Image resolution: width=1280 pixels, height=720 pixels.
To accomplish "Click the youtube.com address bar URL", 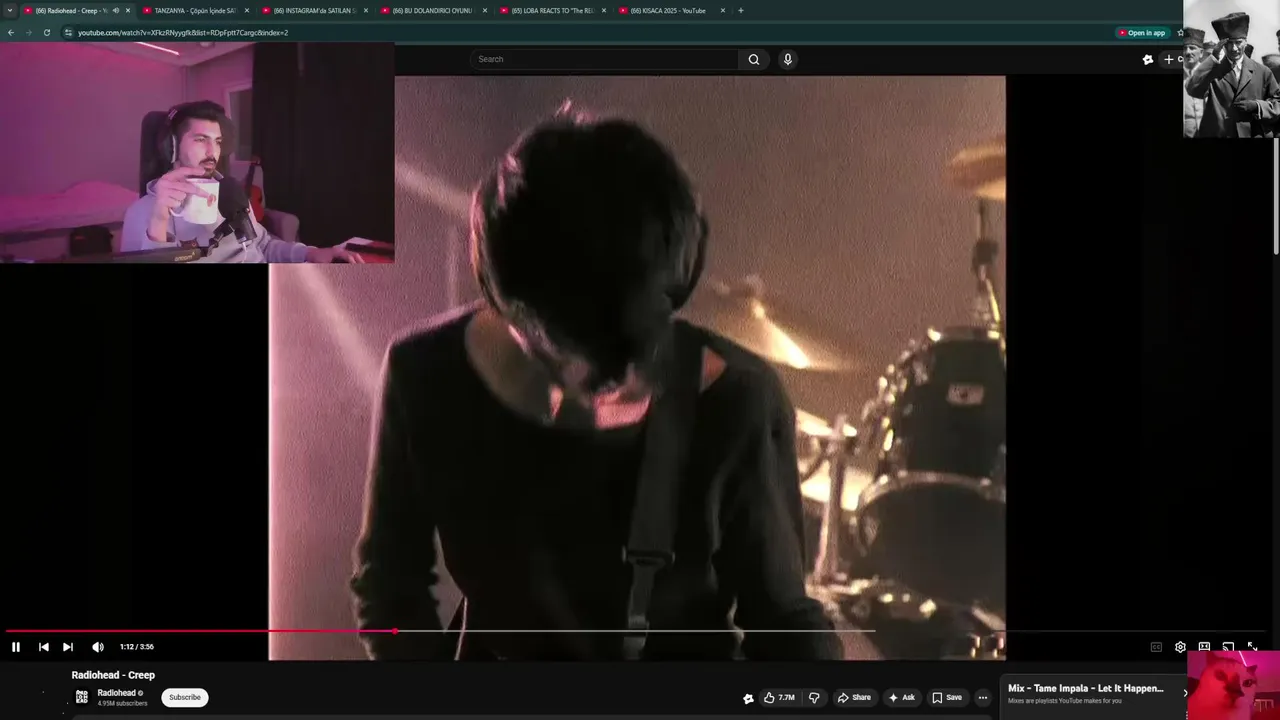I will click(x=183, y=33).
